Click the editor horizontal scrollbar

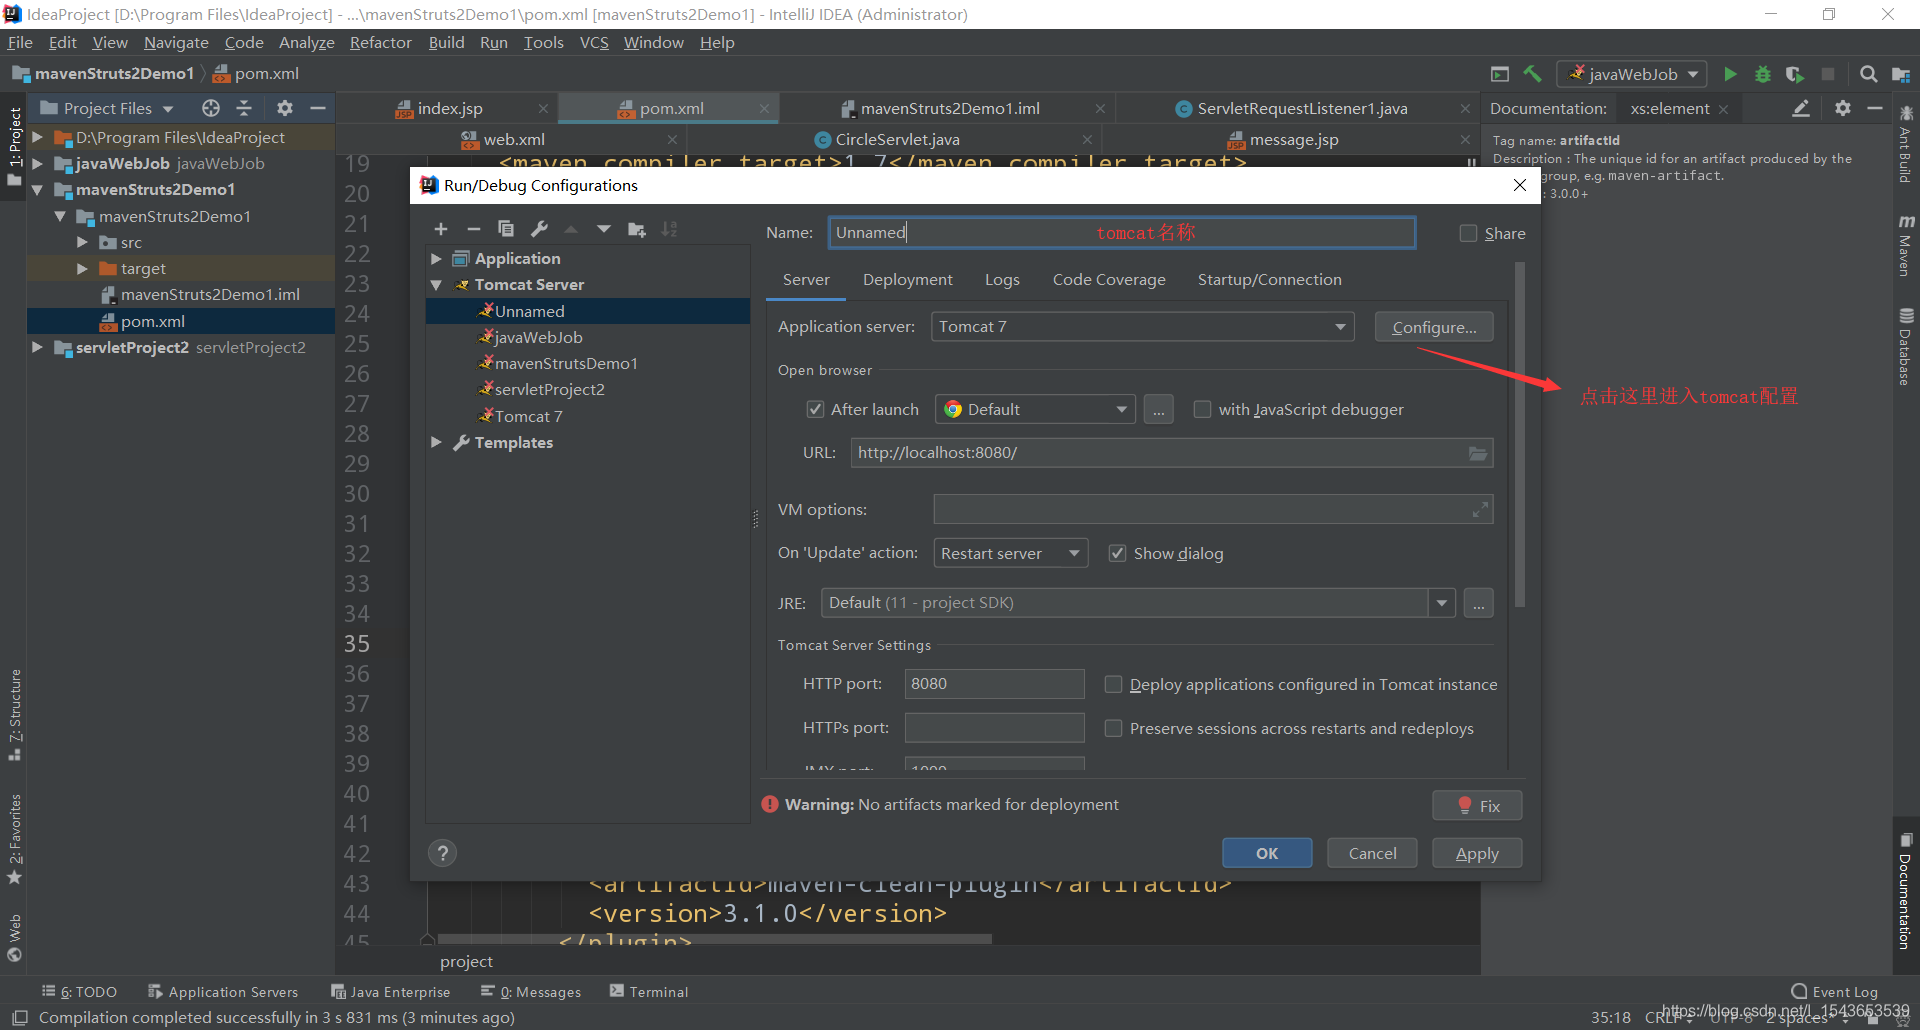click(715, 939)
